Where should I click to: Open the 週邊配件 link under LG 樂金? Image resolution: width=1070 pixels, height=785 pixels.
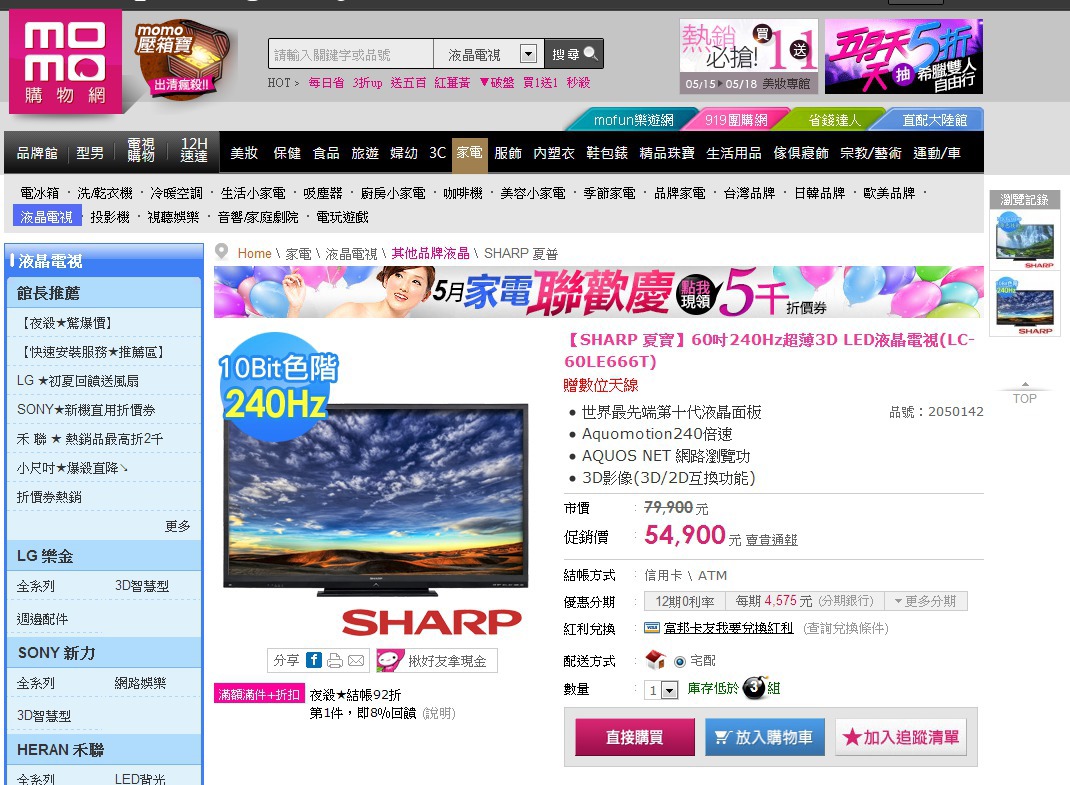coord(42,618)
